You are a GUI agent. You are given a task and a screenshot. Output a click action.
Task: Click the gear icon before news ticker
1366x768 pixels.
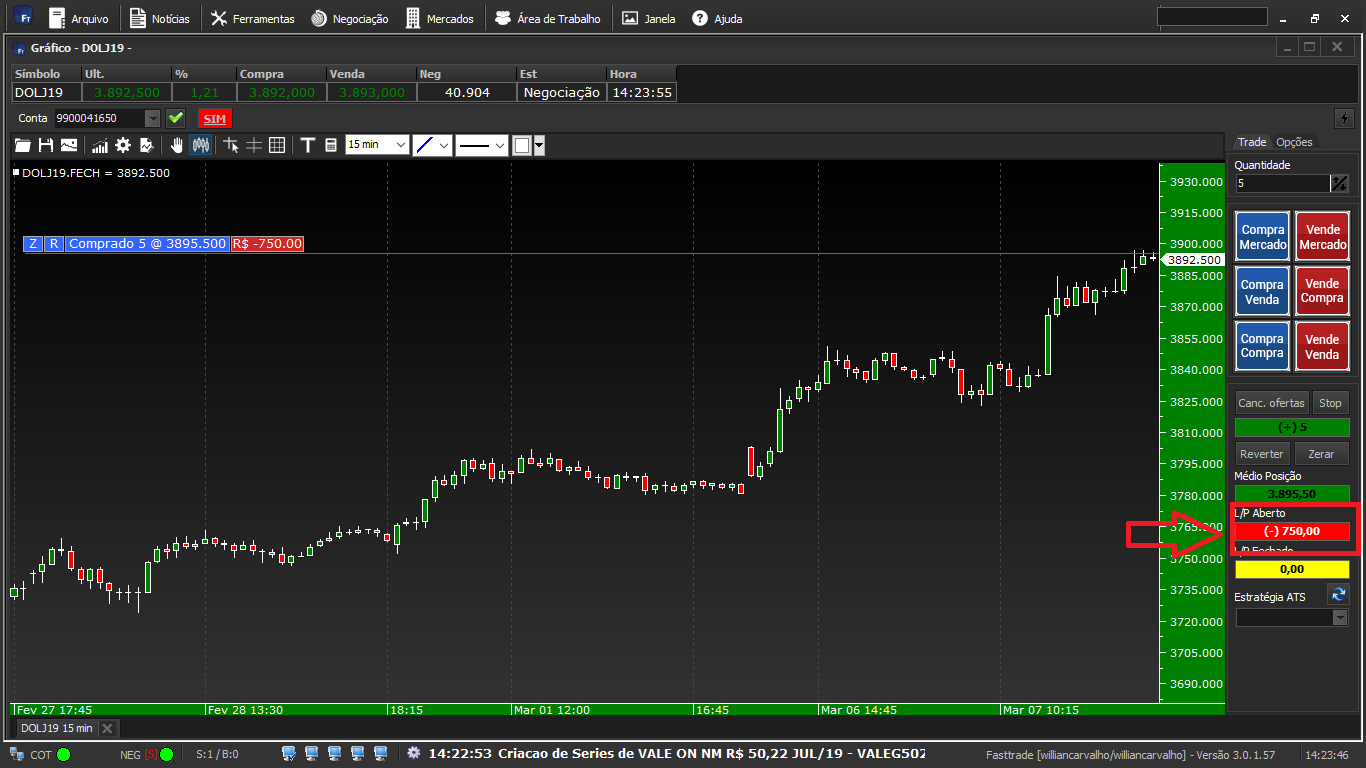pos(413,753)
